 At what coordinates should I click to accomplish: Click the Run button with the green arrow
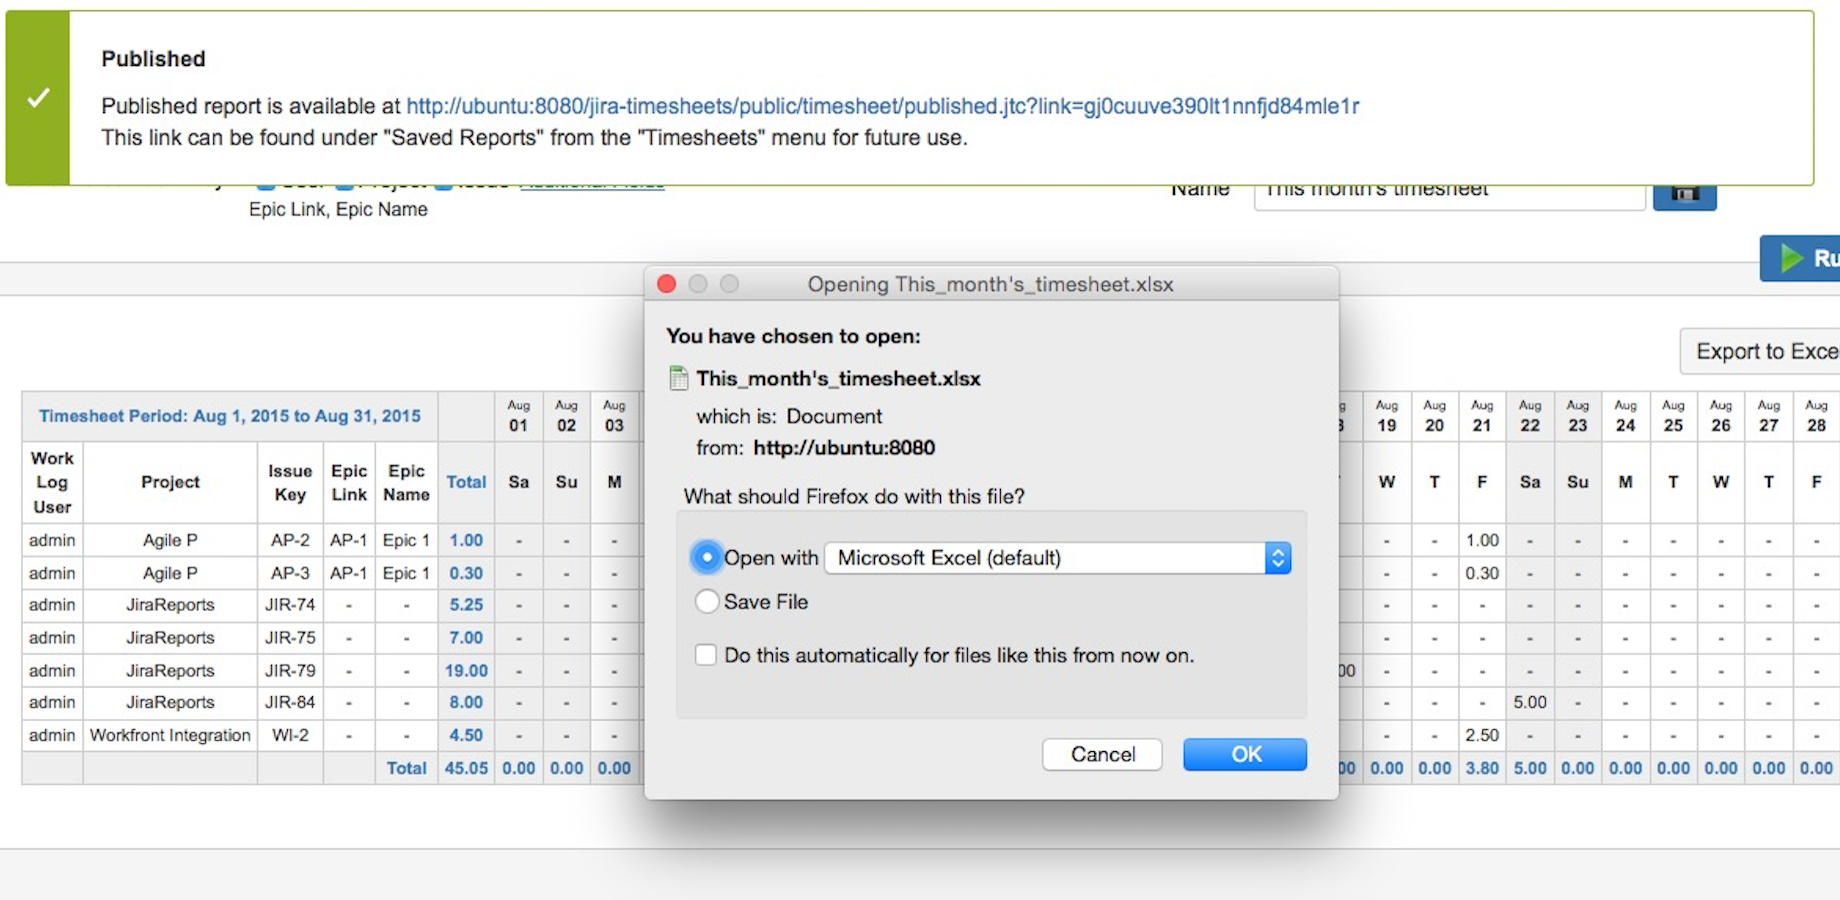point(1801,258)
